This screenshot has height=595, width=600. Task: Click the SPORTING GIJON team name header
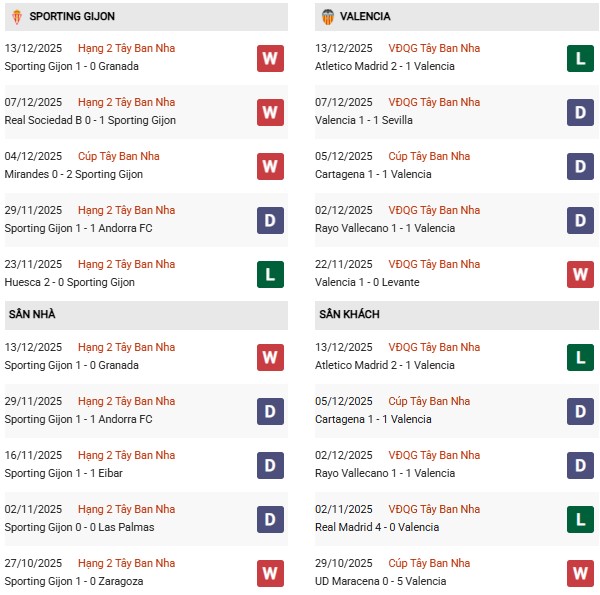[x=72, y=17]
